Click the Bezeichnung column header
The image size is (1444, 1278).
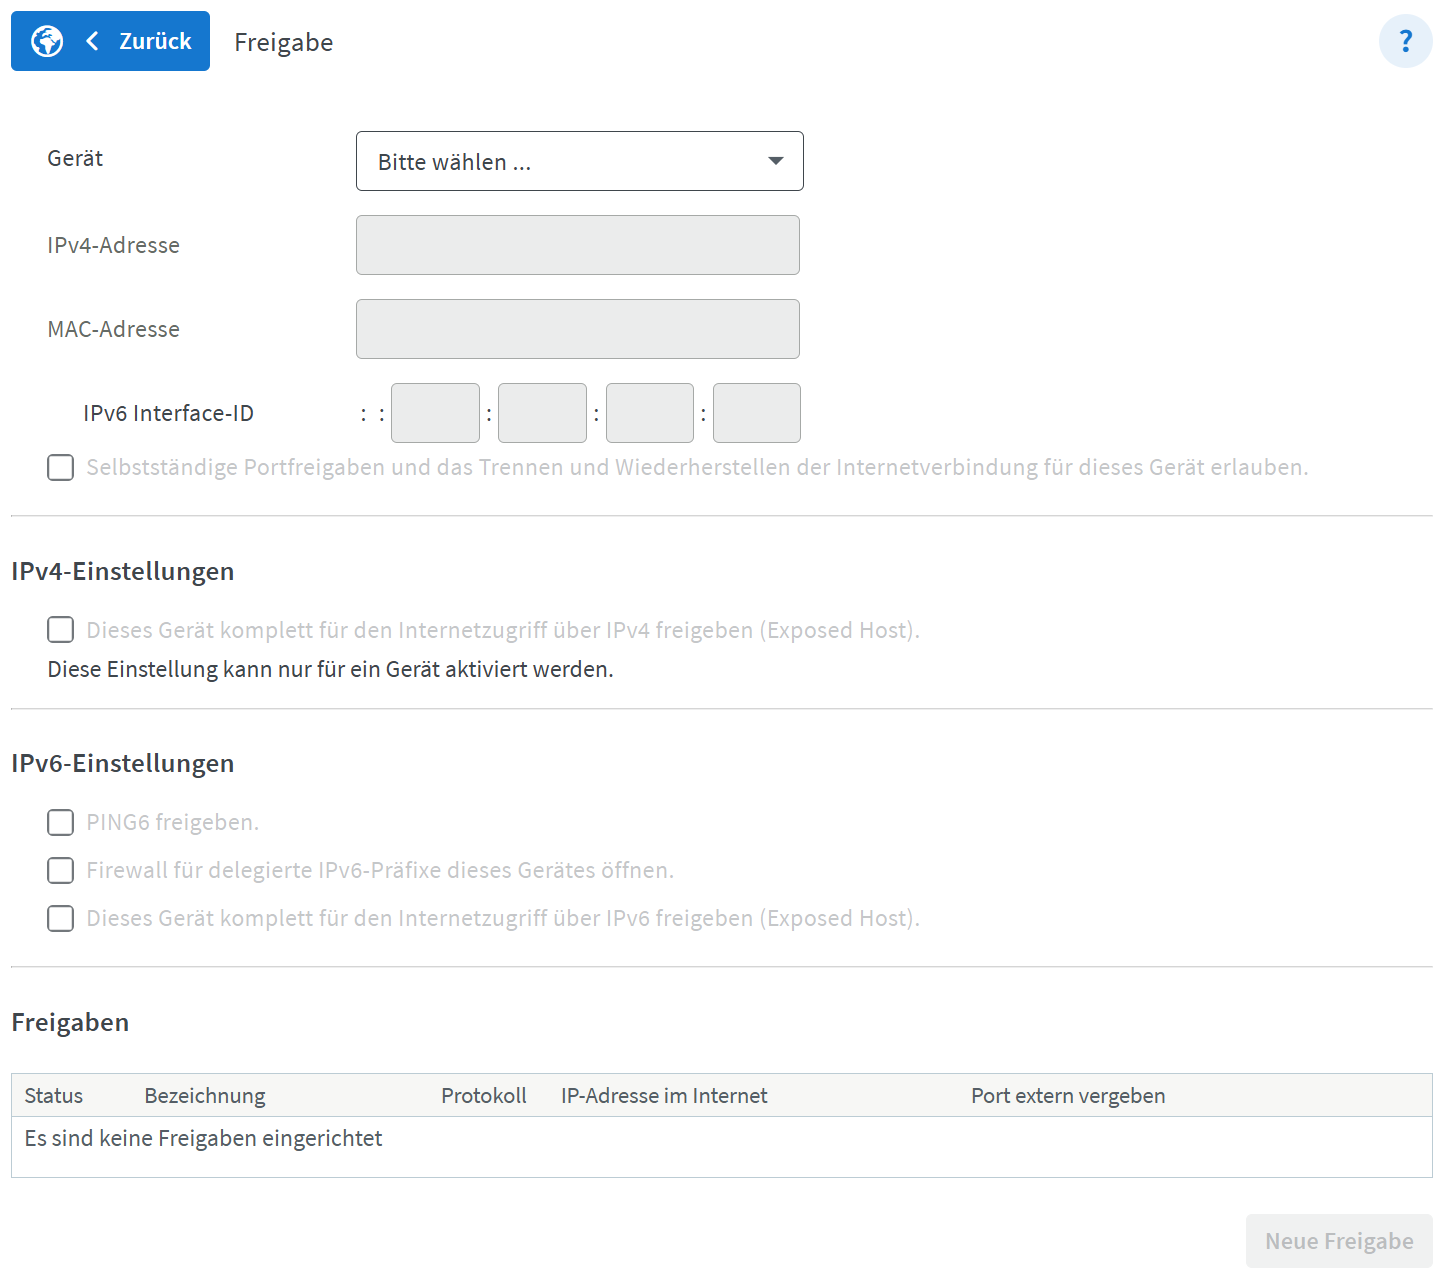[205, 1096]
